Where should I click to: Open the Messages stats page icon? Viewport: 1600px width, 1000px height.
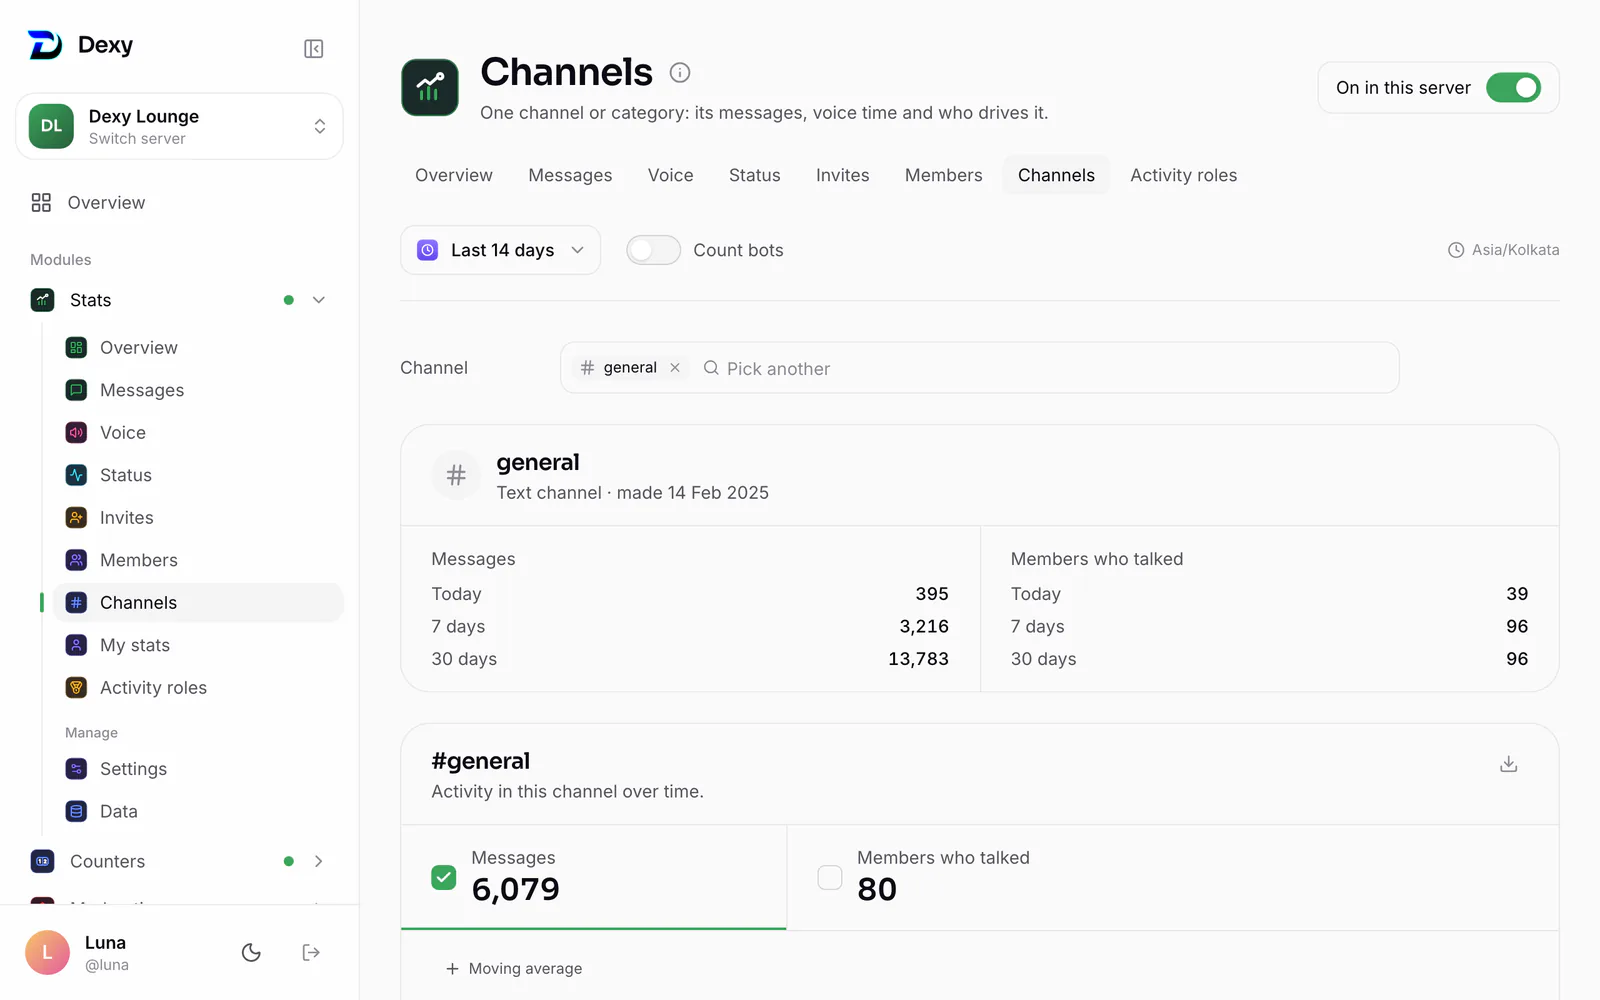tap(76, 390)
